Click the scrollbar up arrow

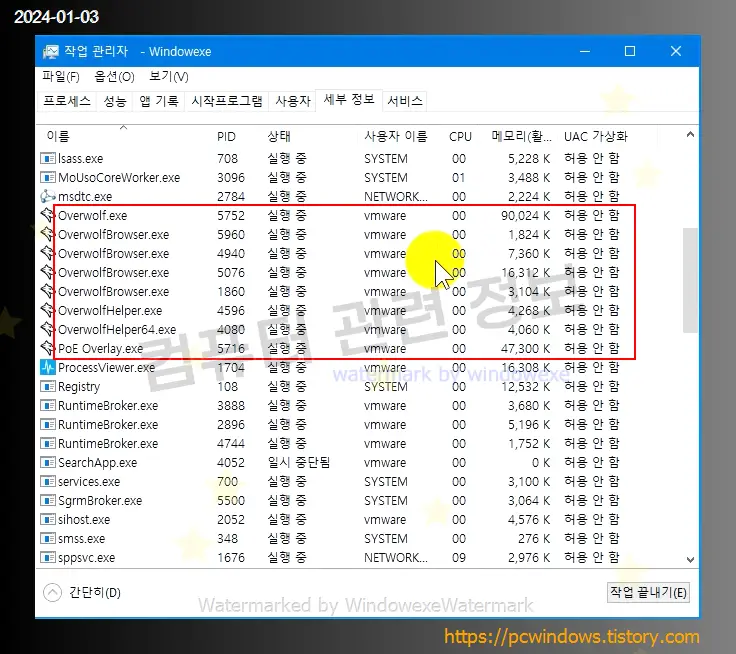pyautogui.click(x=690, y=135)
